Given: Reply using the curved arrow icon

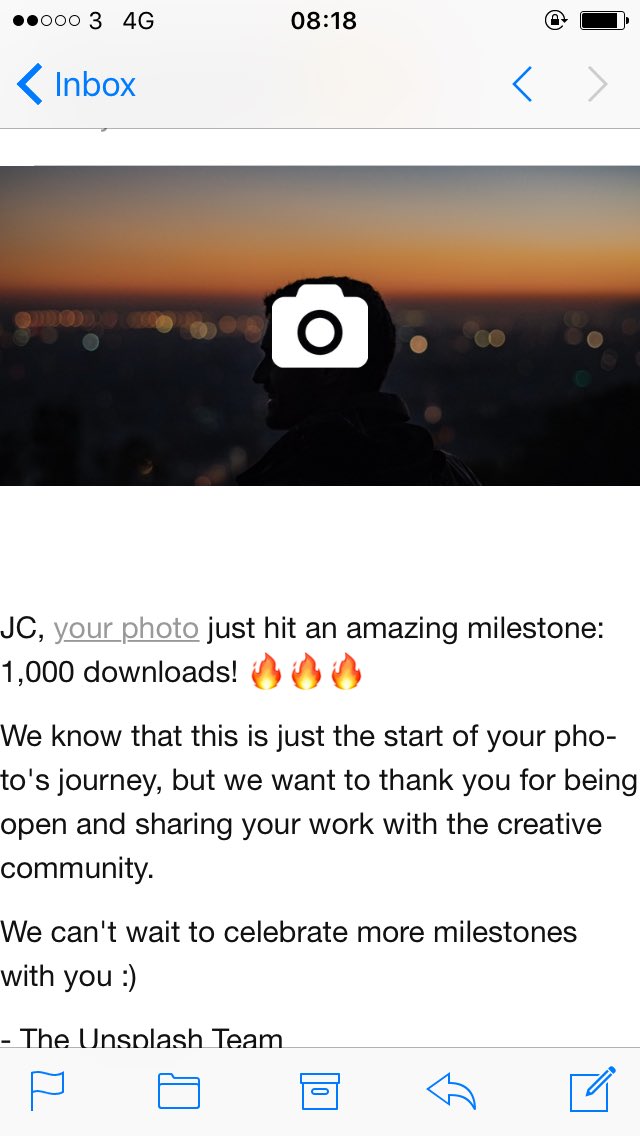Looking at the screenshot, I should coord(452,1091).
